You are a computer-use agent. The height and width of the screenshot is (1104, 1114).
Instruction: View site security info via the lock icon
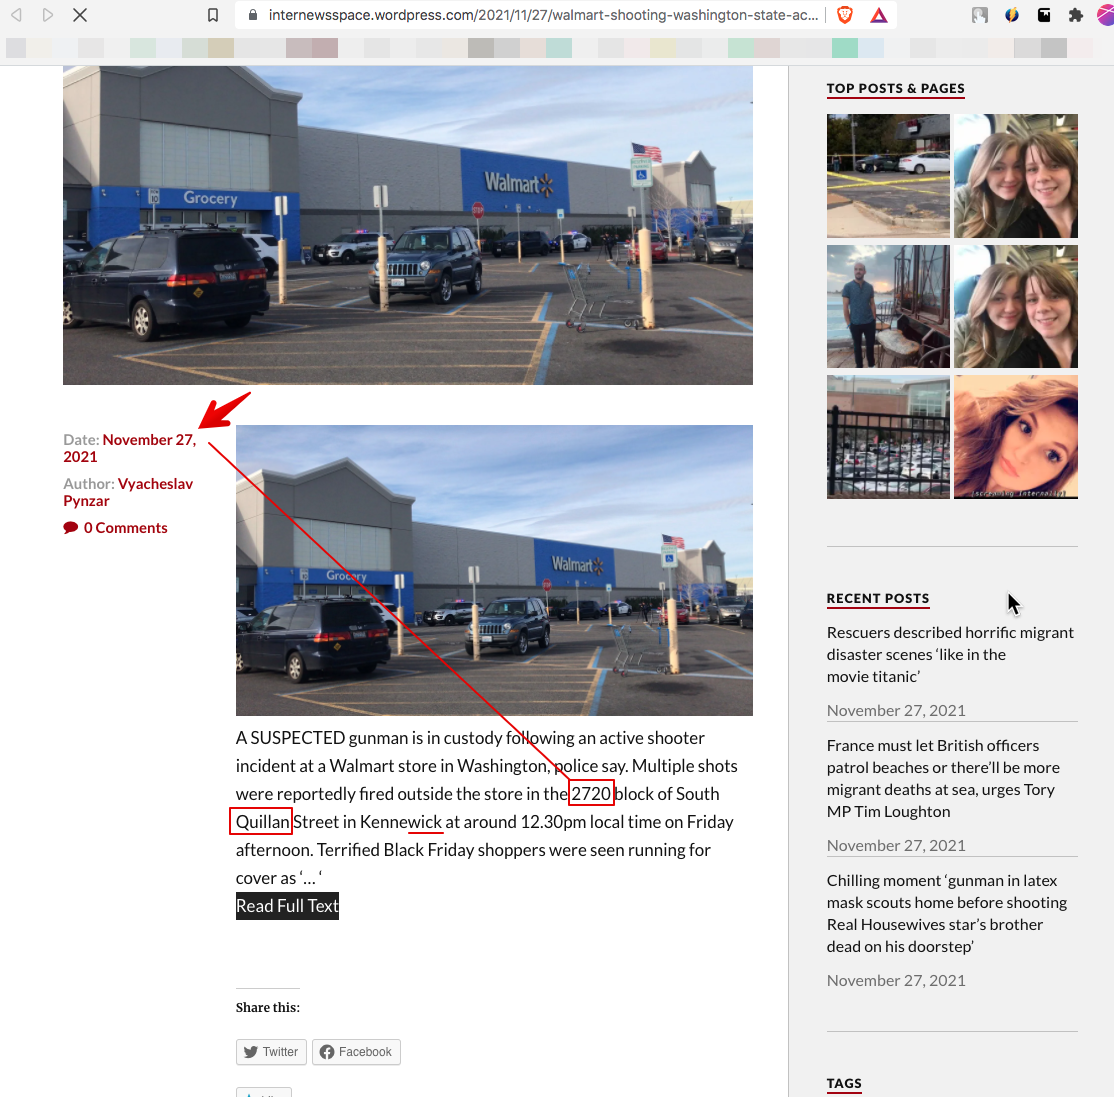tap(252, 15)
